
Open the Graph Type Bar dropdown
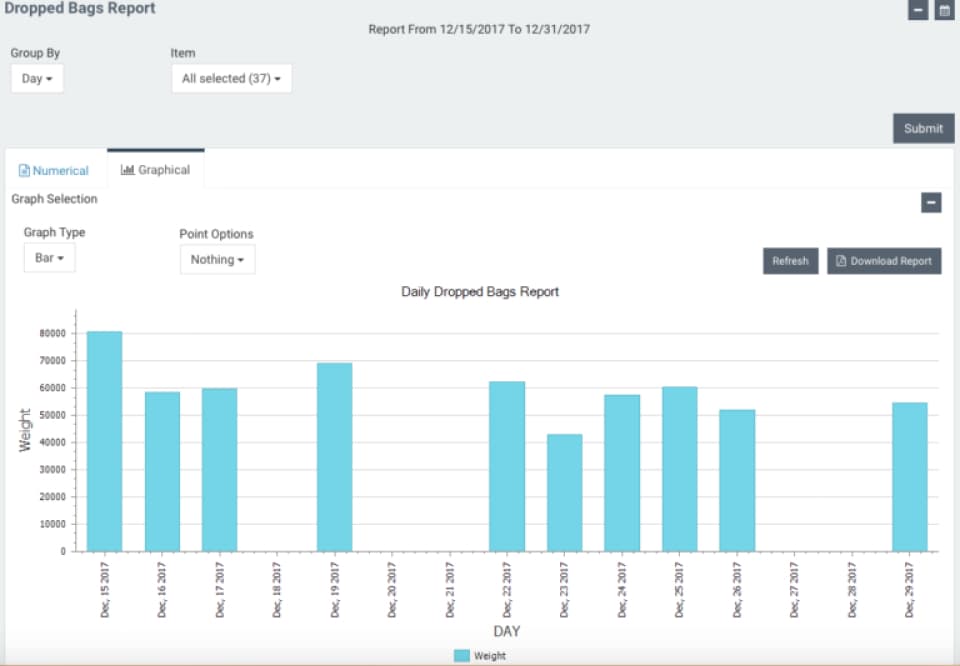click(x=49, y=258)
